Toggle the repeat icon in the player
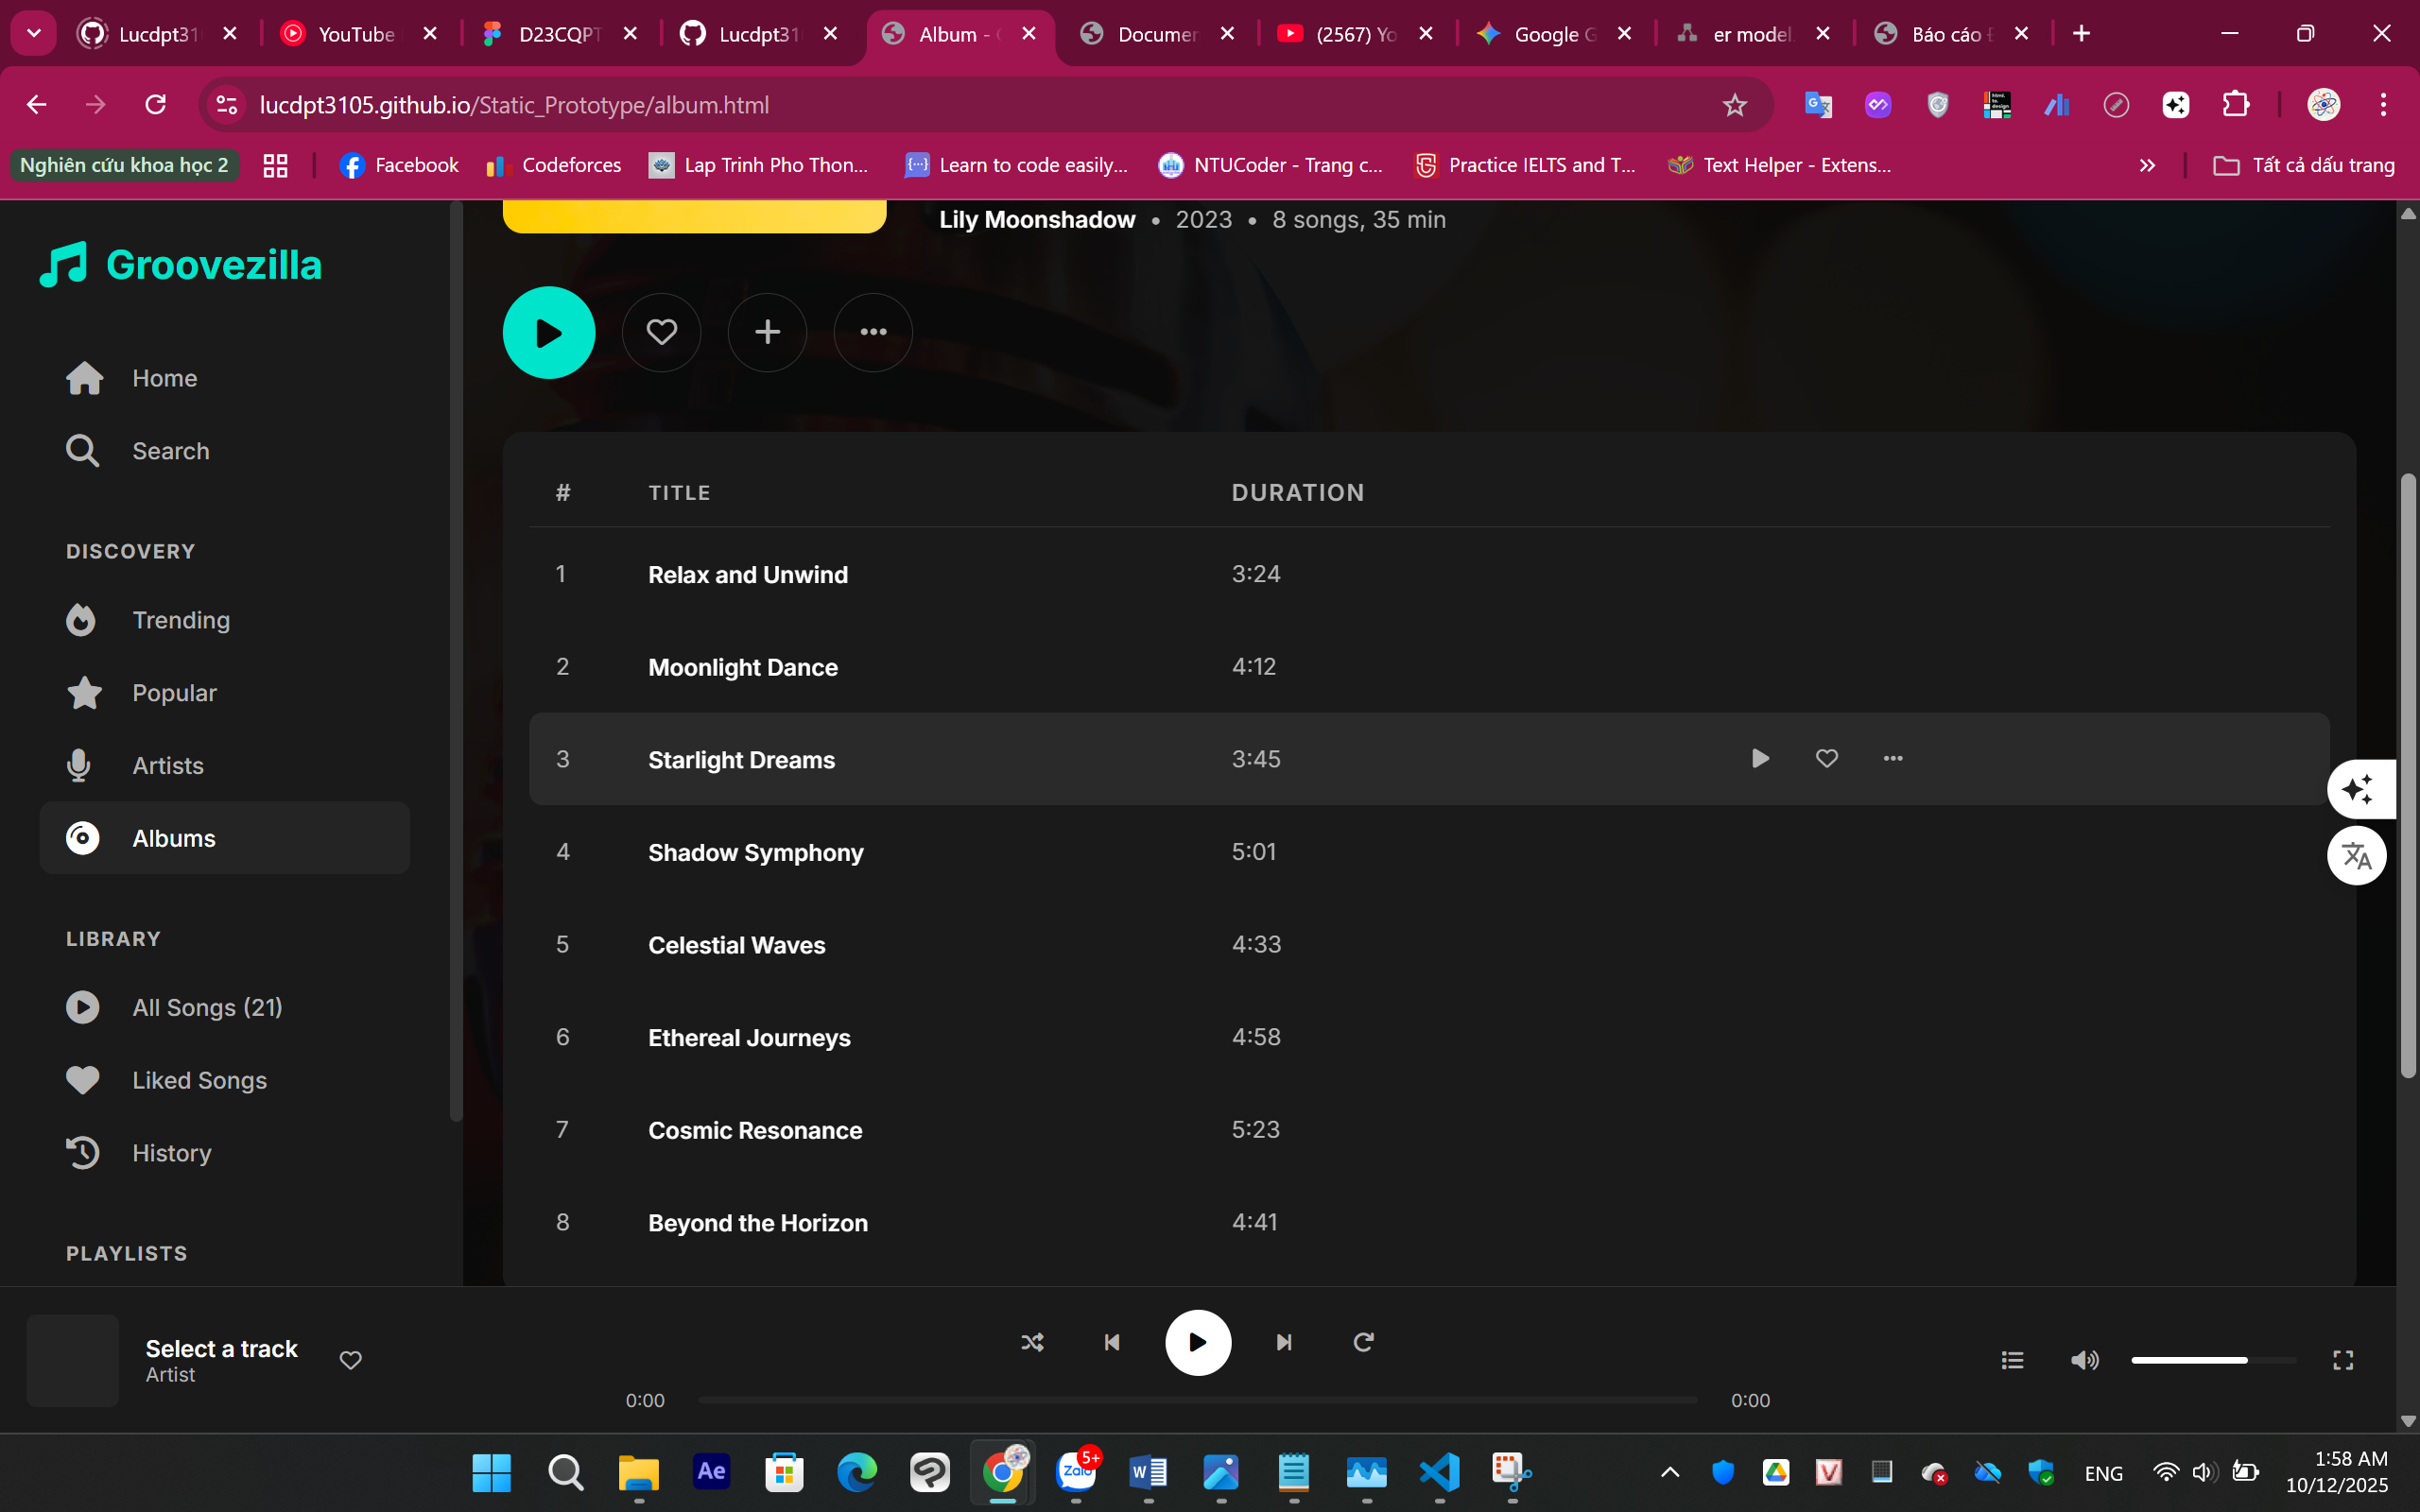Viewport: 2420px width, 1512px height. (x=1363, y=1342)
